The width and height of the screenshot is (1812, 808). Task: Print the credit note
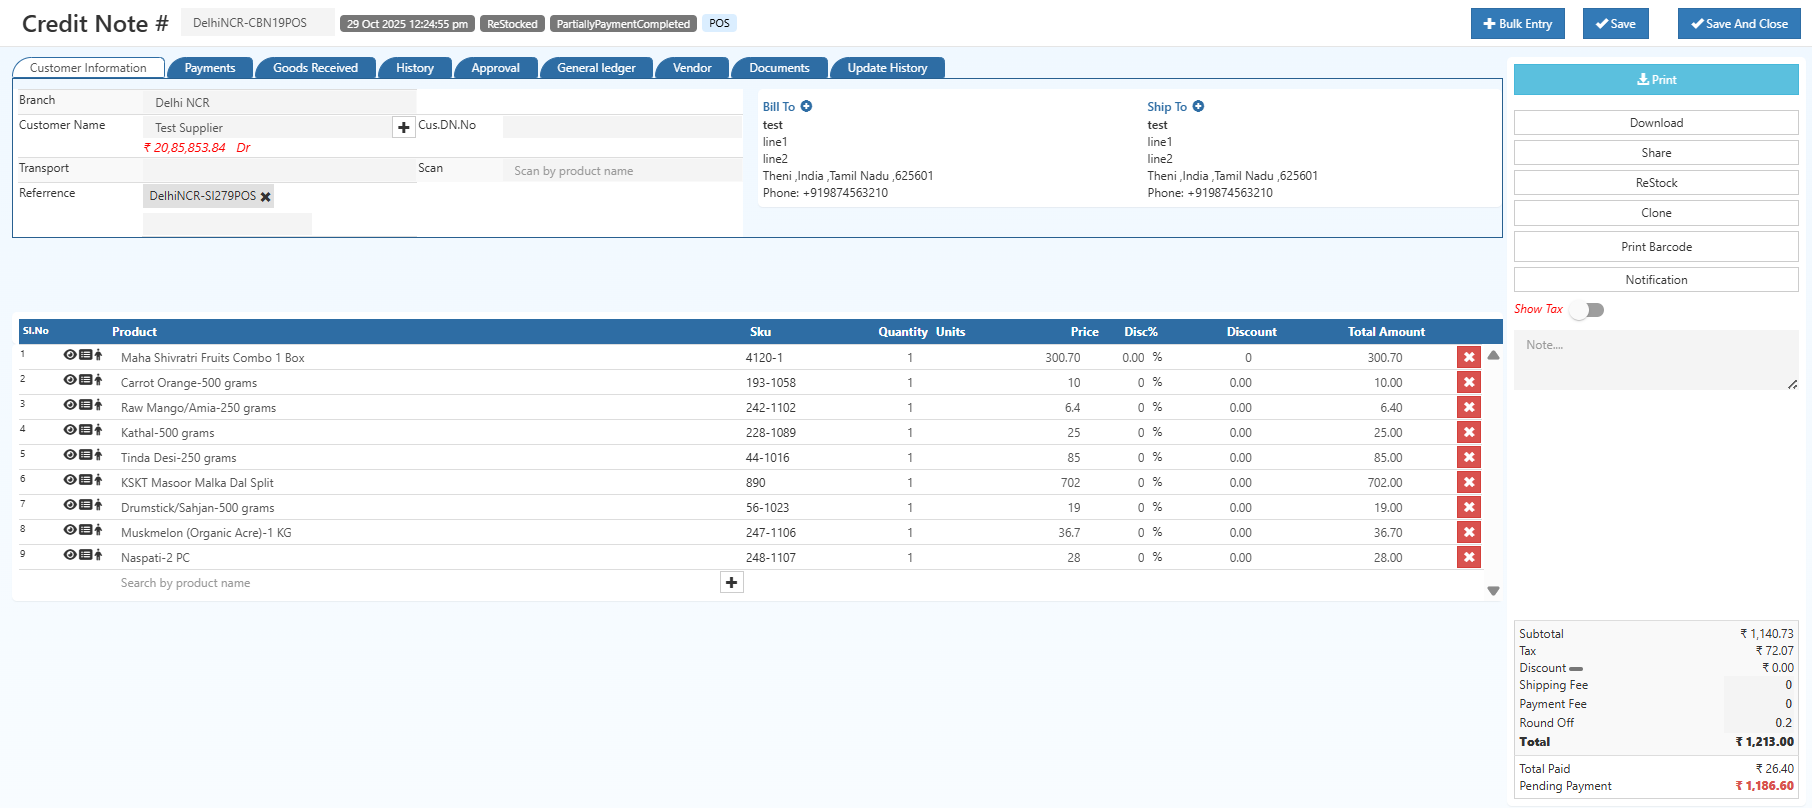[1656, 80]
